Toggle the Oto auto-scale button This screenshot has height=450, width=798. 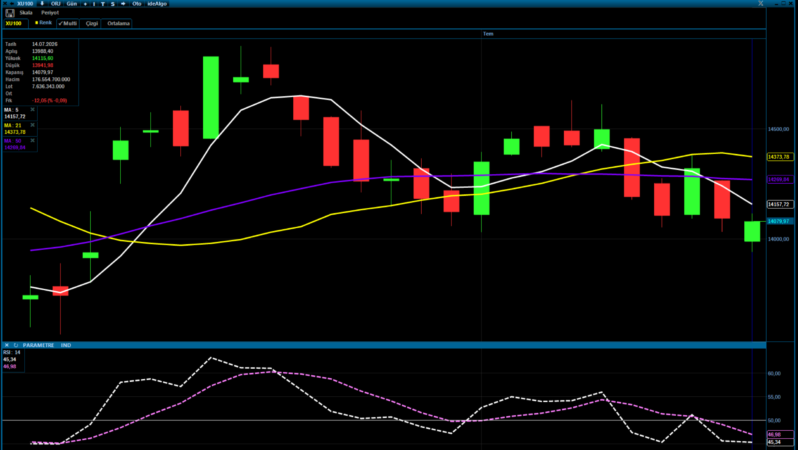tap(137, 4)
